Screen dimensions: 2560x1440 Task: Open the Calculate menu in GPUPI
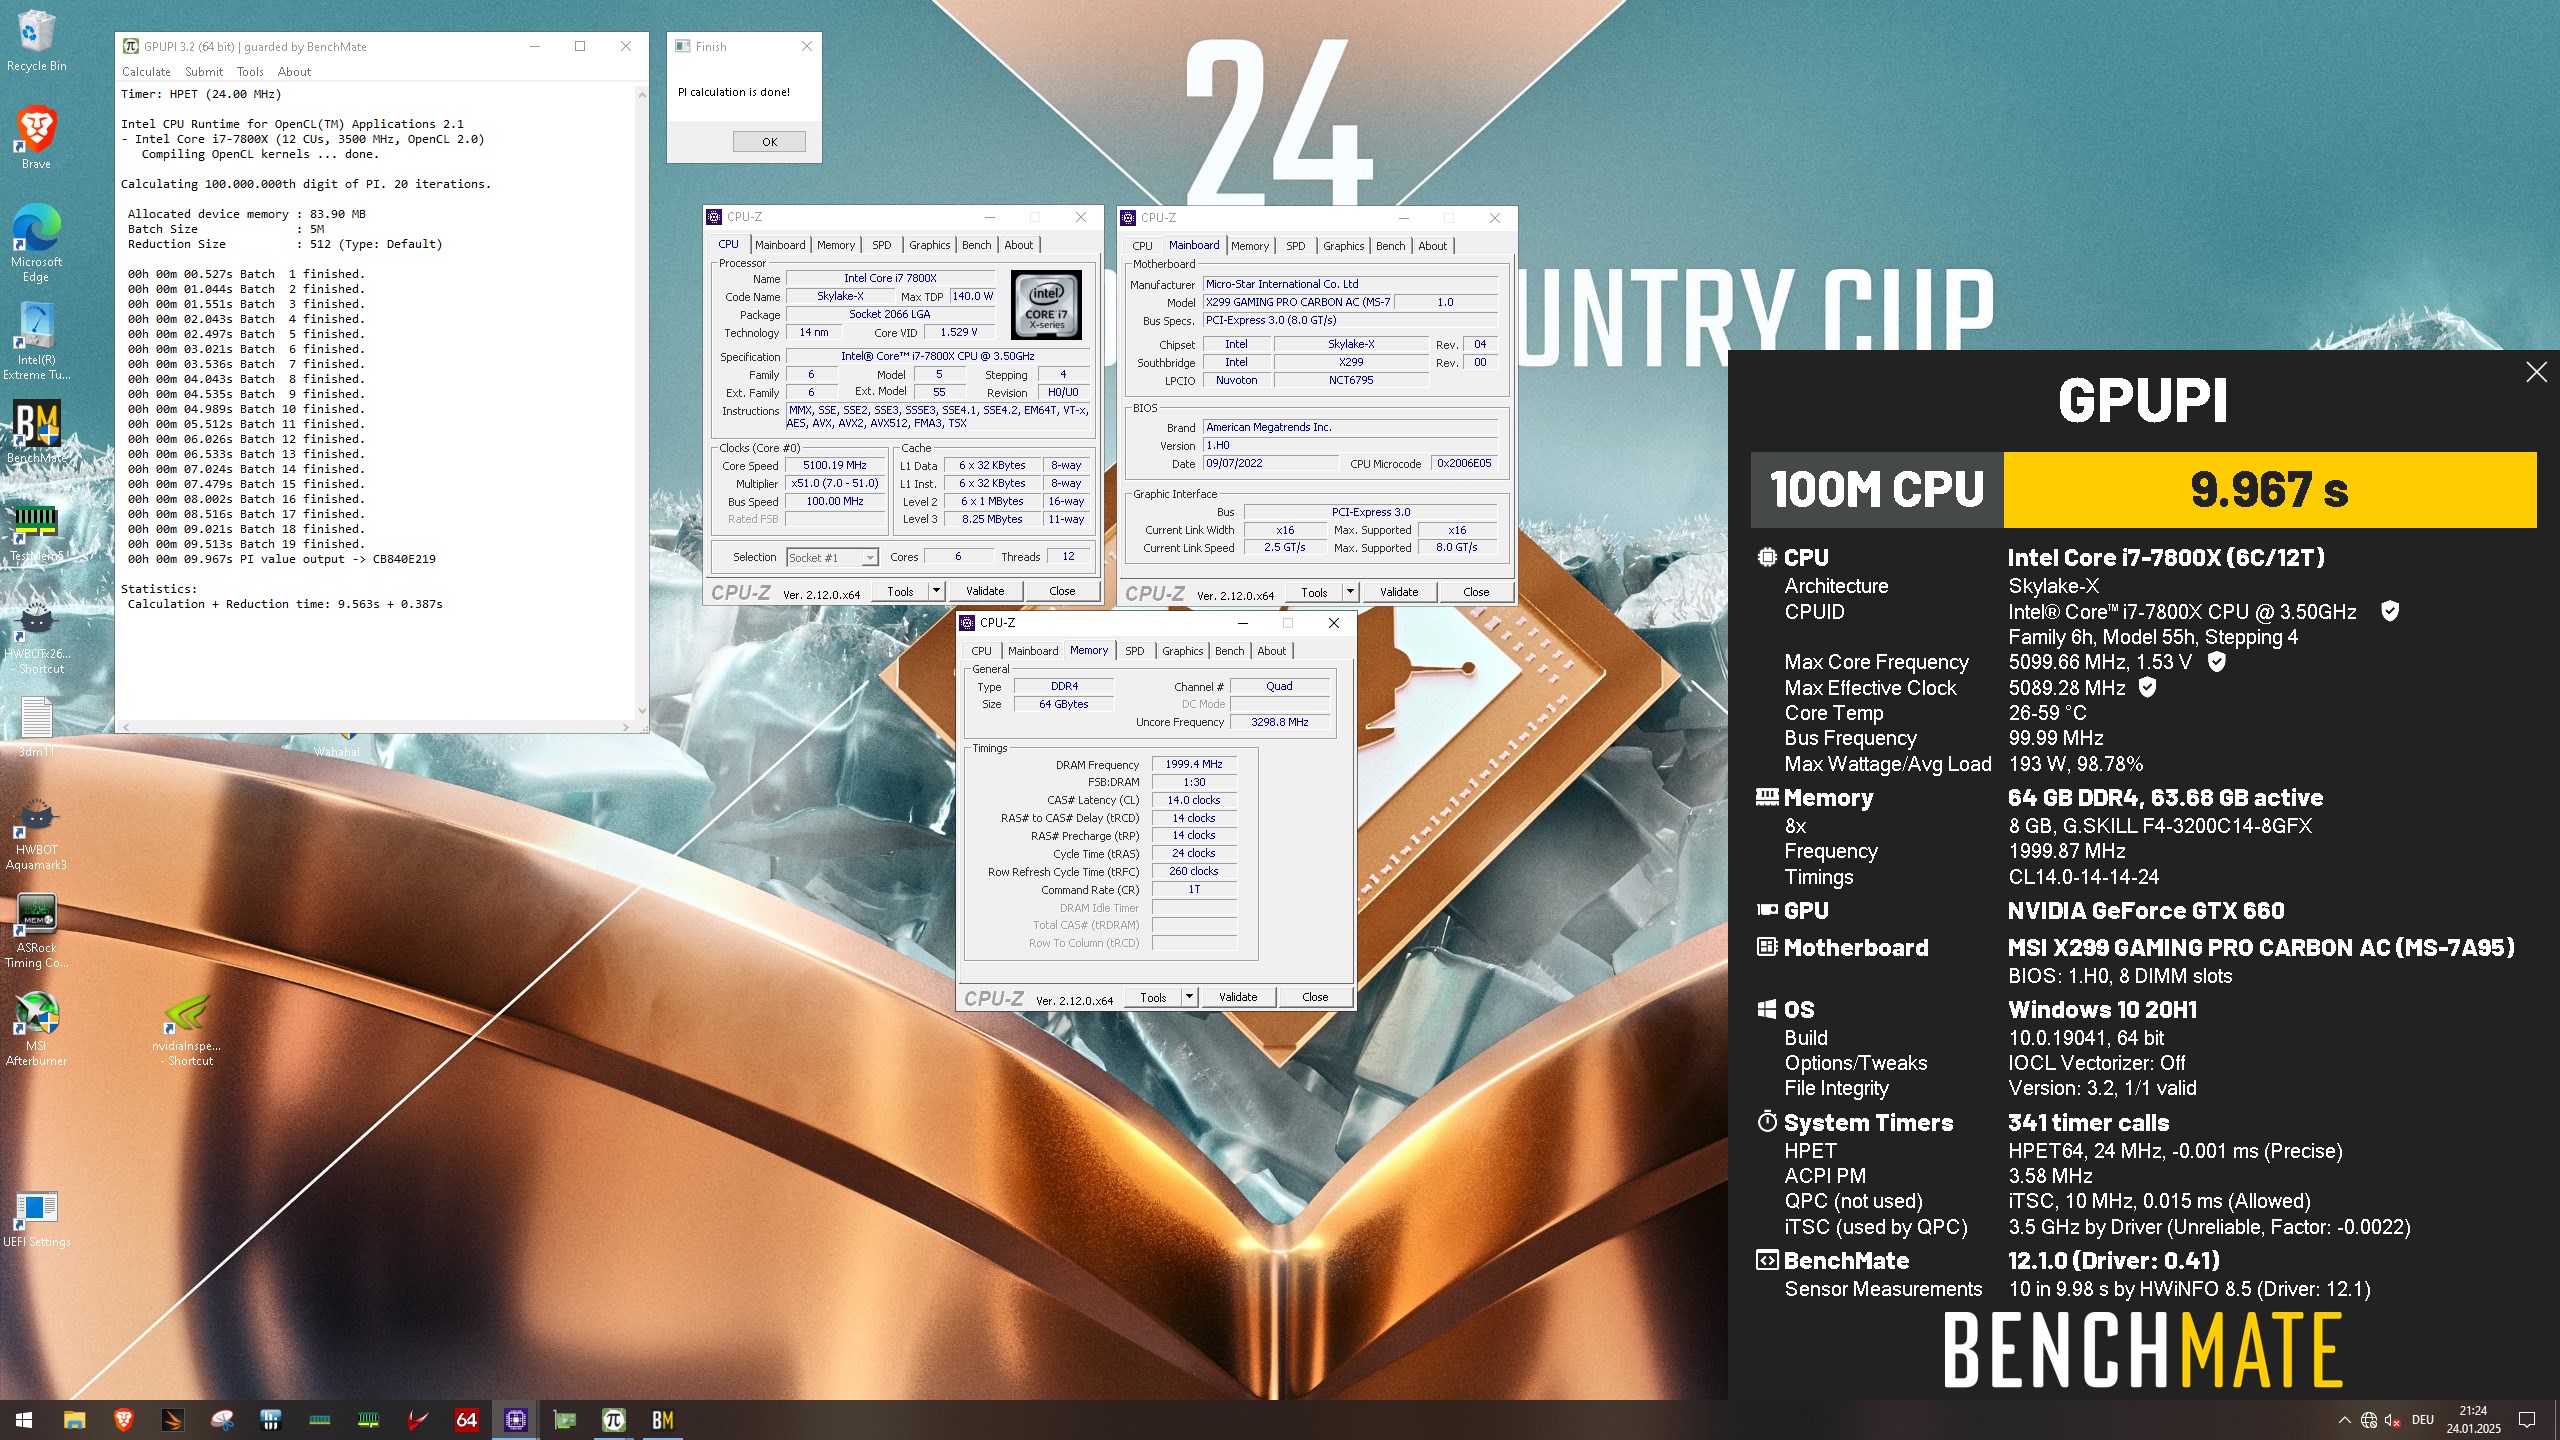pyautogui.click(x=146, y=72)
